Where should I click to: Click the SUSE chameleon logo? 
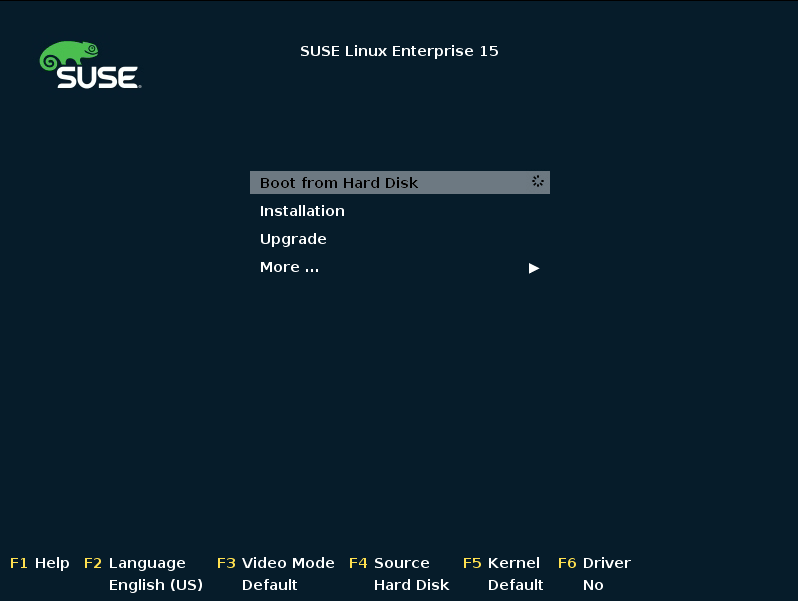click(90, 65)
